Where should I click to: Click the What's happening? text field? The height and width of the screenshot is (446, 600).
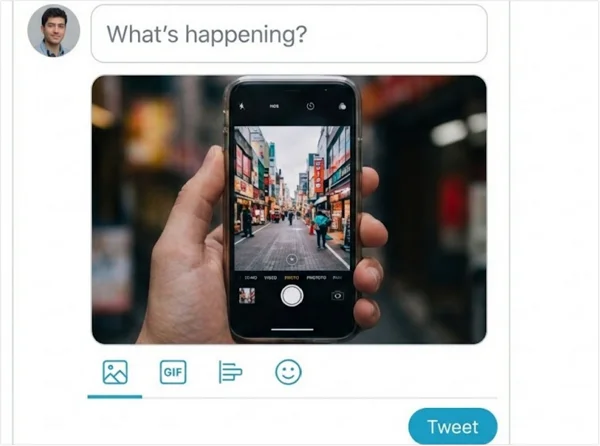[289, 34]
